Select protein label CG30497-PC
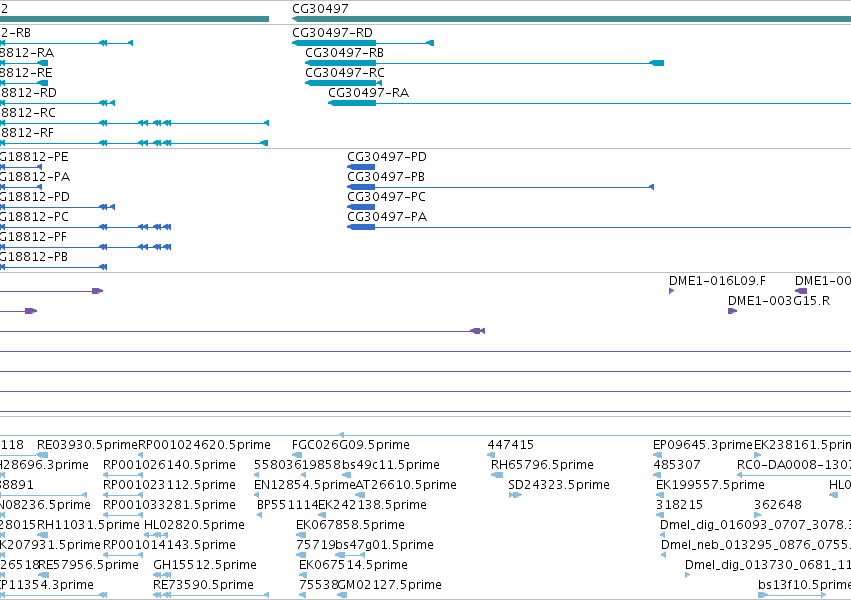Screen dimensions: 851x600 [x=386, y=197]
